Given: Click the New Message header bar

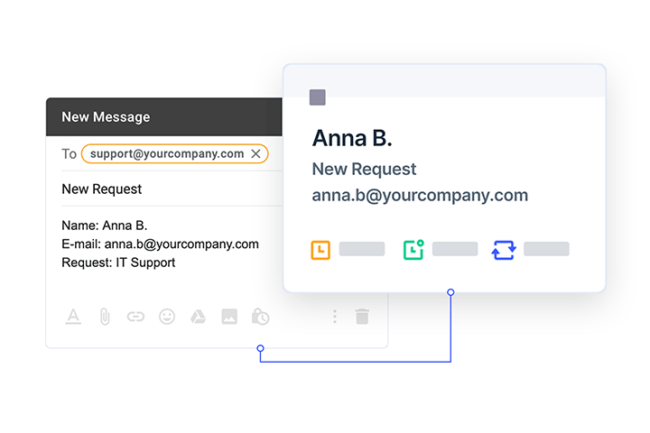Looking at the screenshot, I should click(164, 117).
